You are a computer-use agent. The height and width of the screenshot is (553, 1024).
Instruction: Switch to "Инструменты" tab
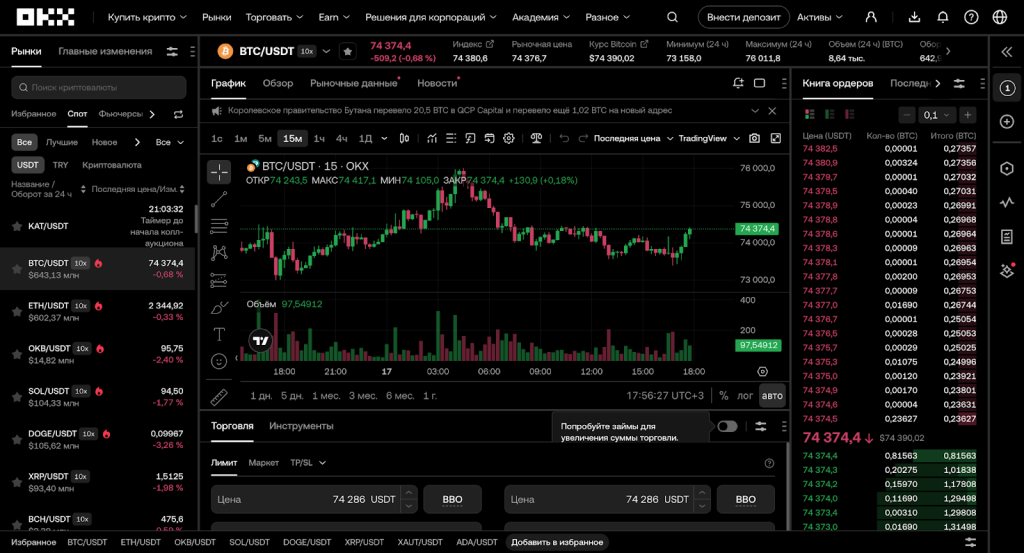(x=301, y=426)
